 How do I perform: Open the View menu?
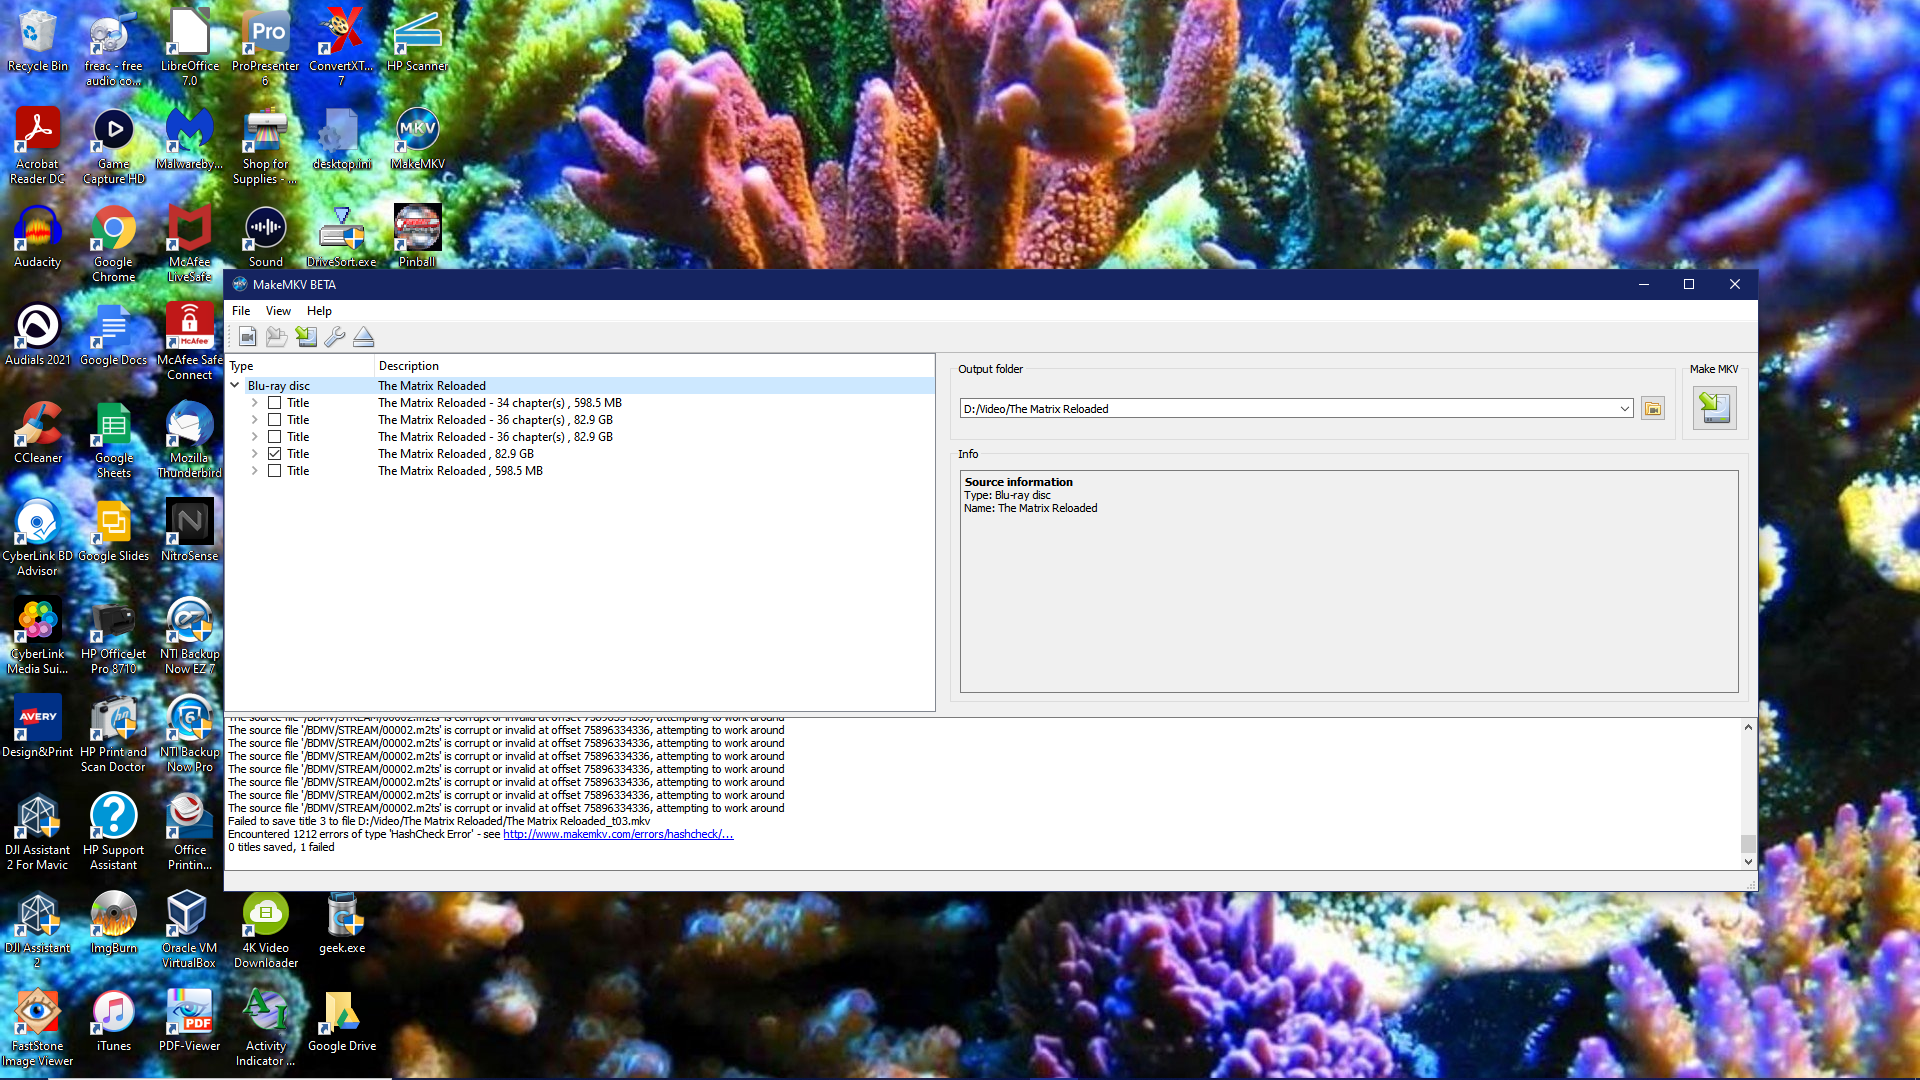(278, 311)
